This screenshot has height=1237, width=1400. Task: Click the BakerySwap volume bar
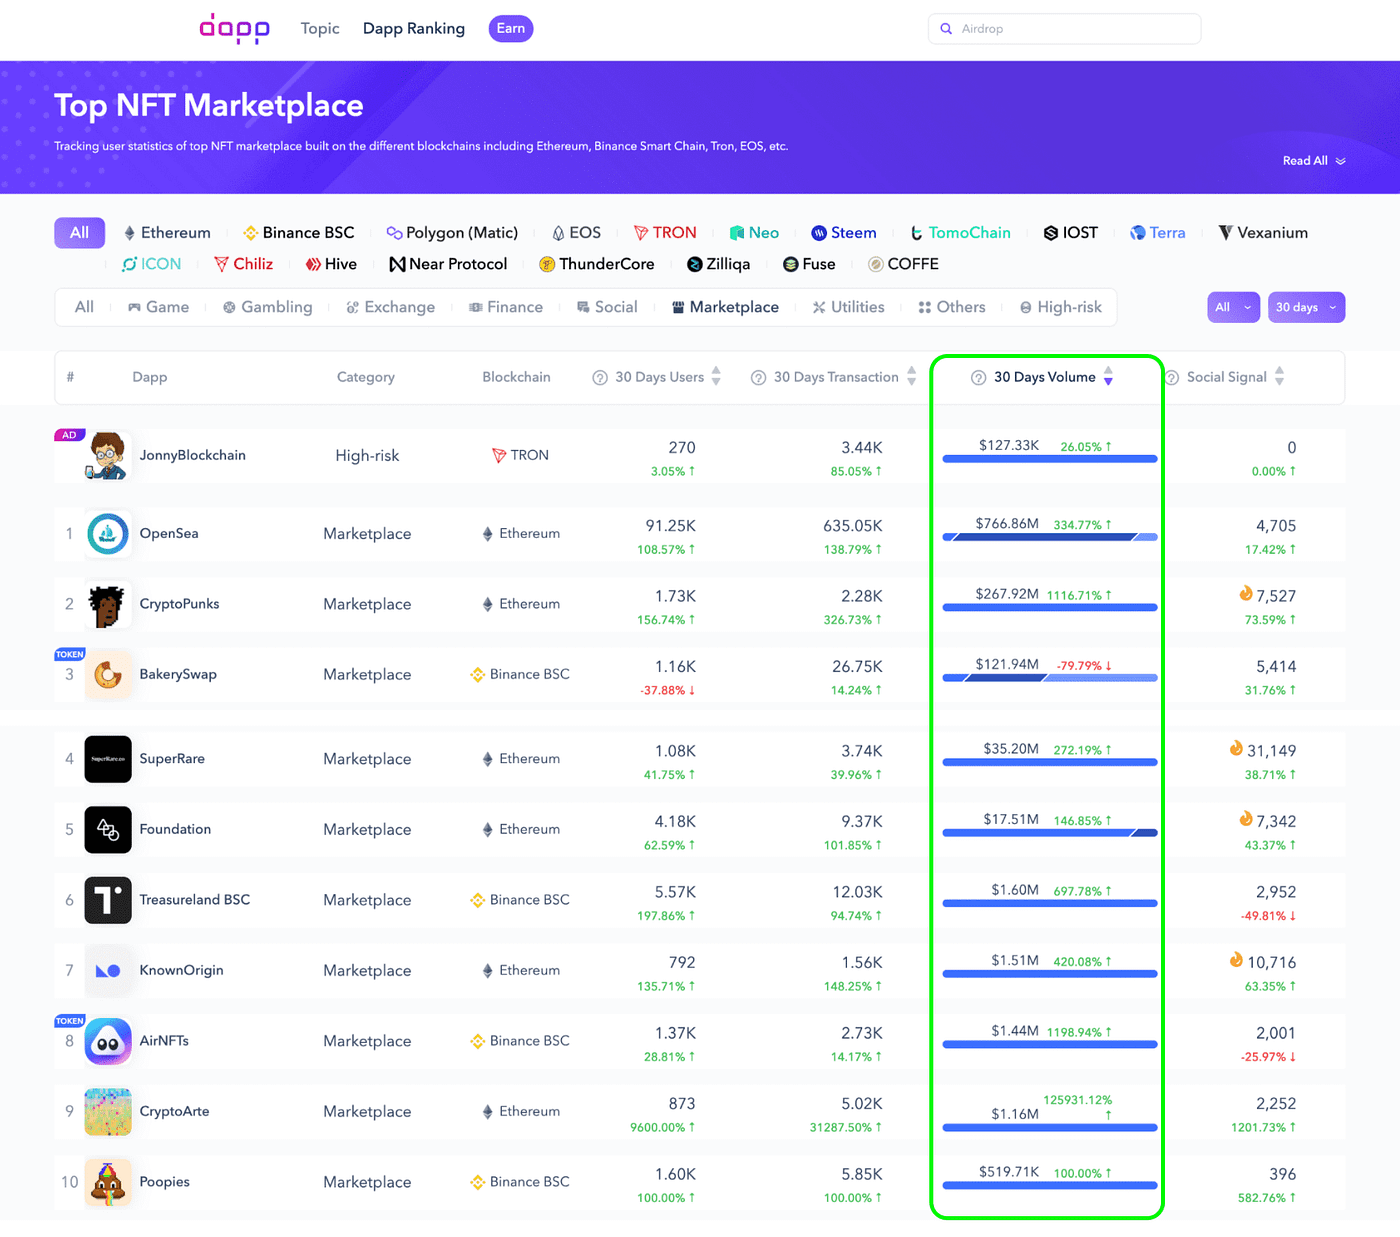coord(1050,679)
